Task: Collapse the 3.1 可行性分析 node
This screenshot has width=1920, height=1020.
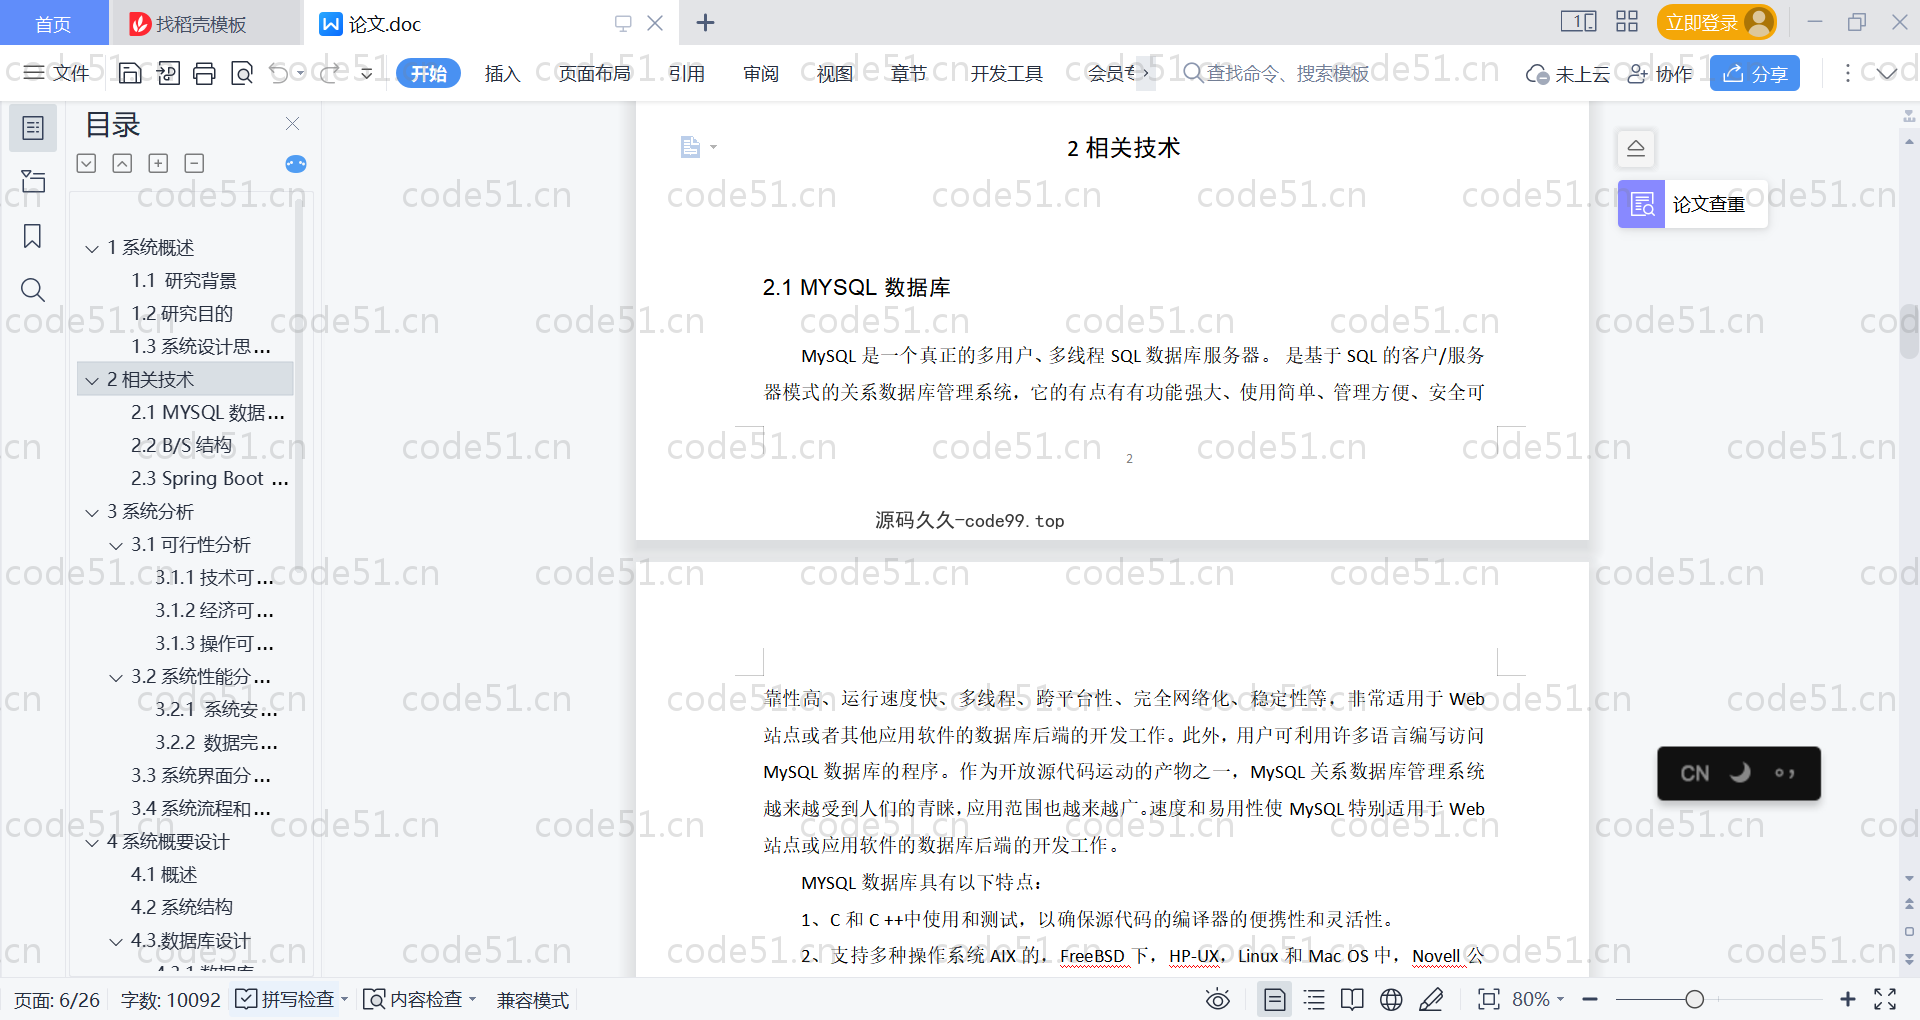Action: pos(116,545)
